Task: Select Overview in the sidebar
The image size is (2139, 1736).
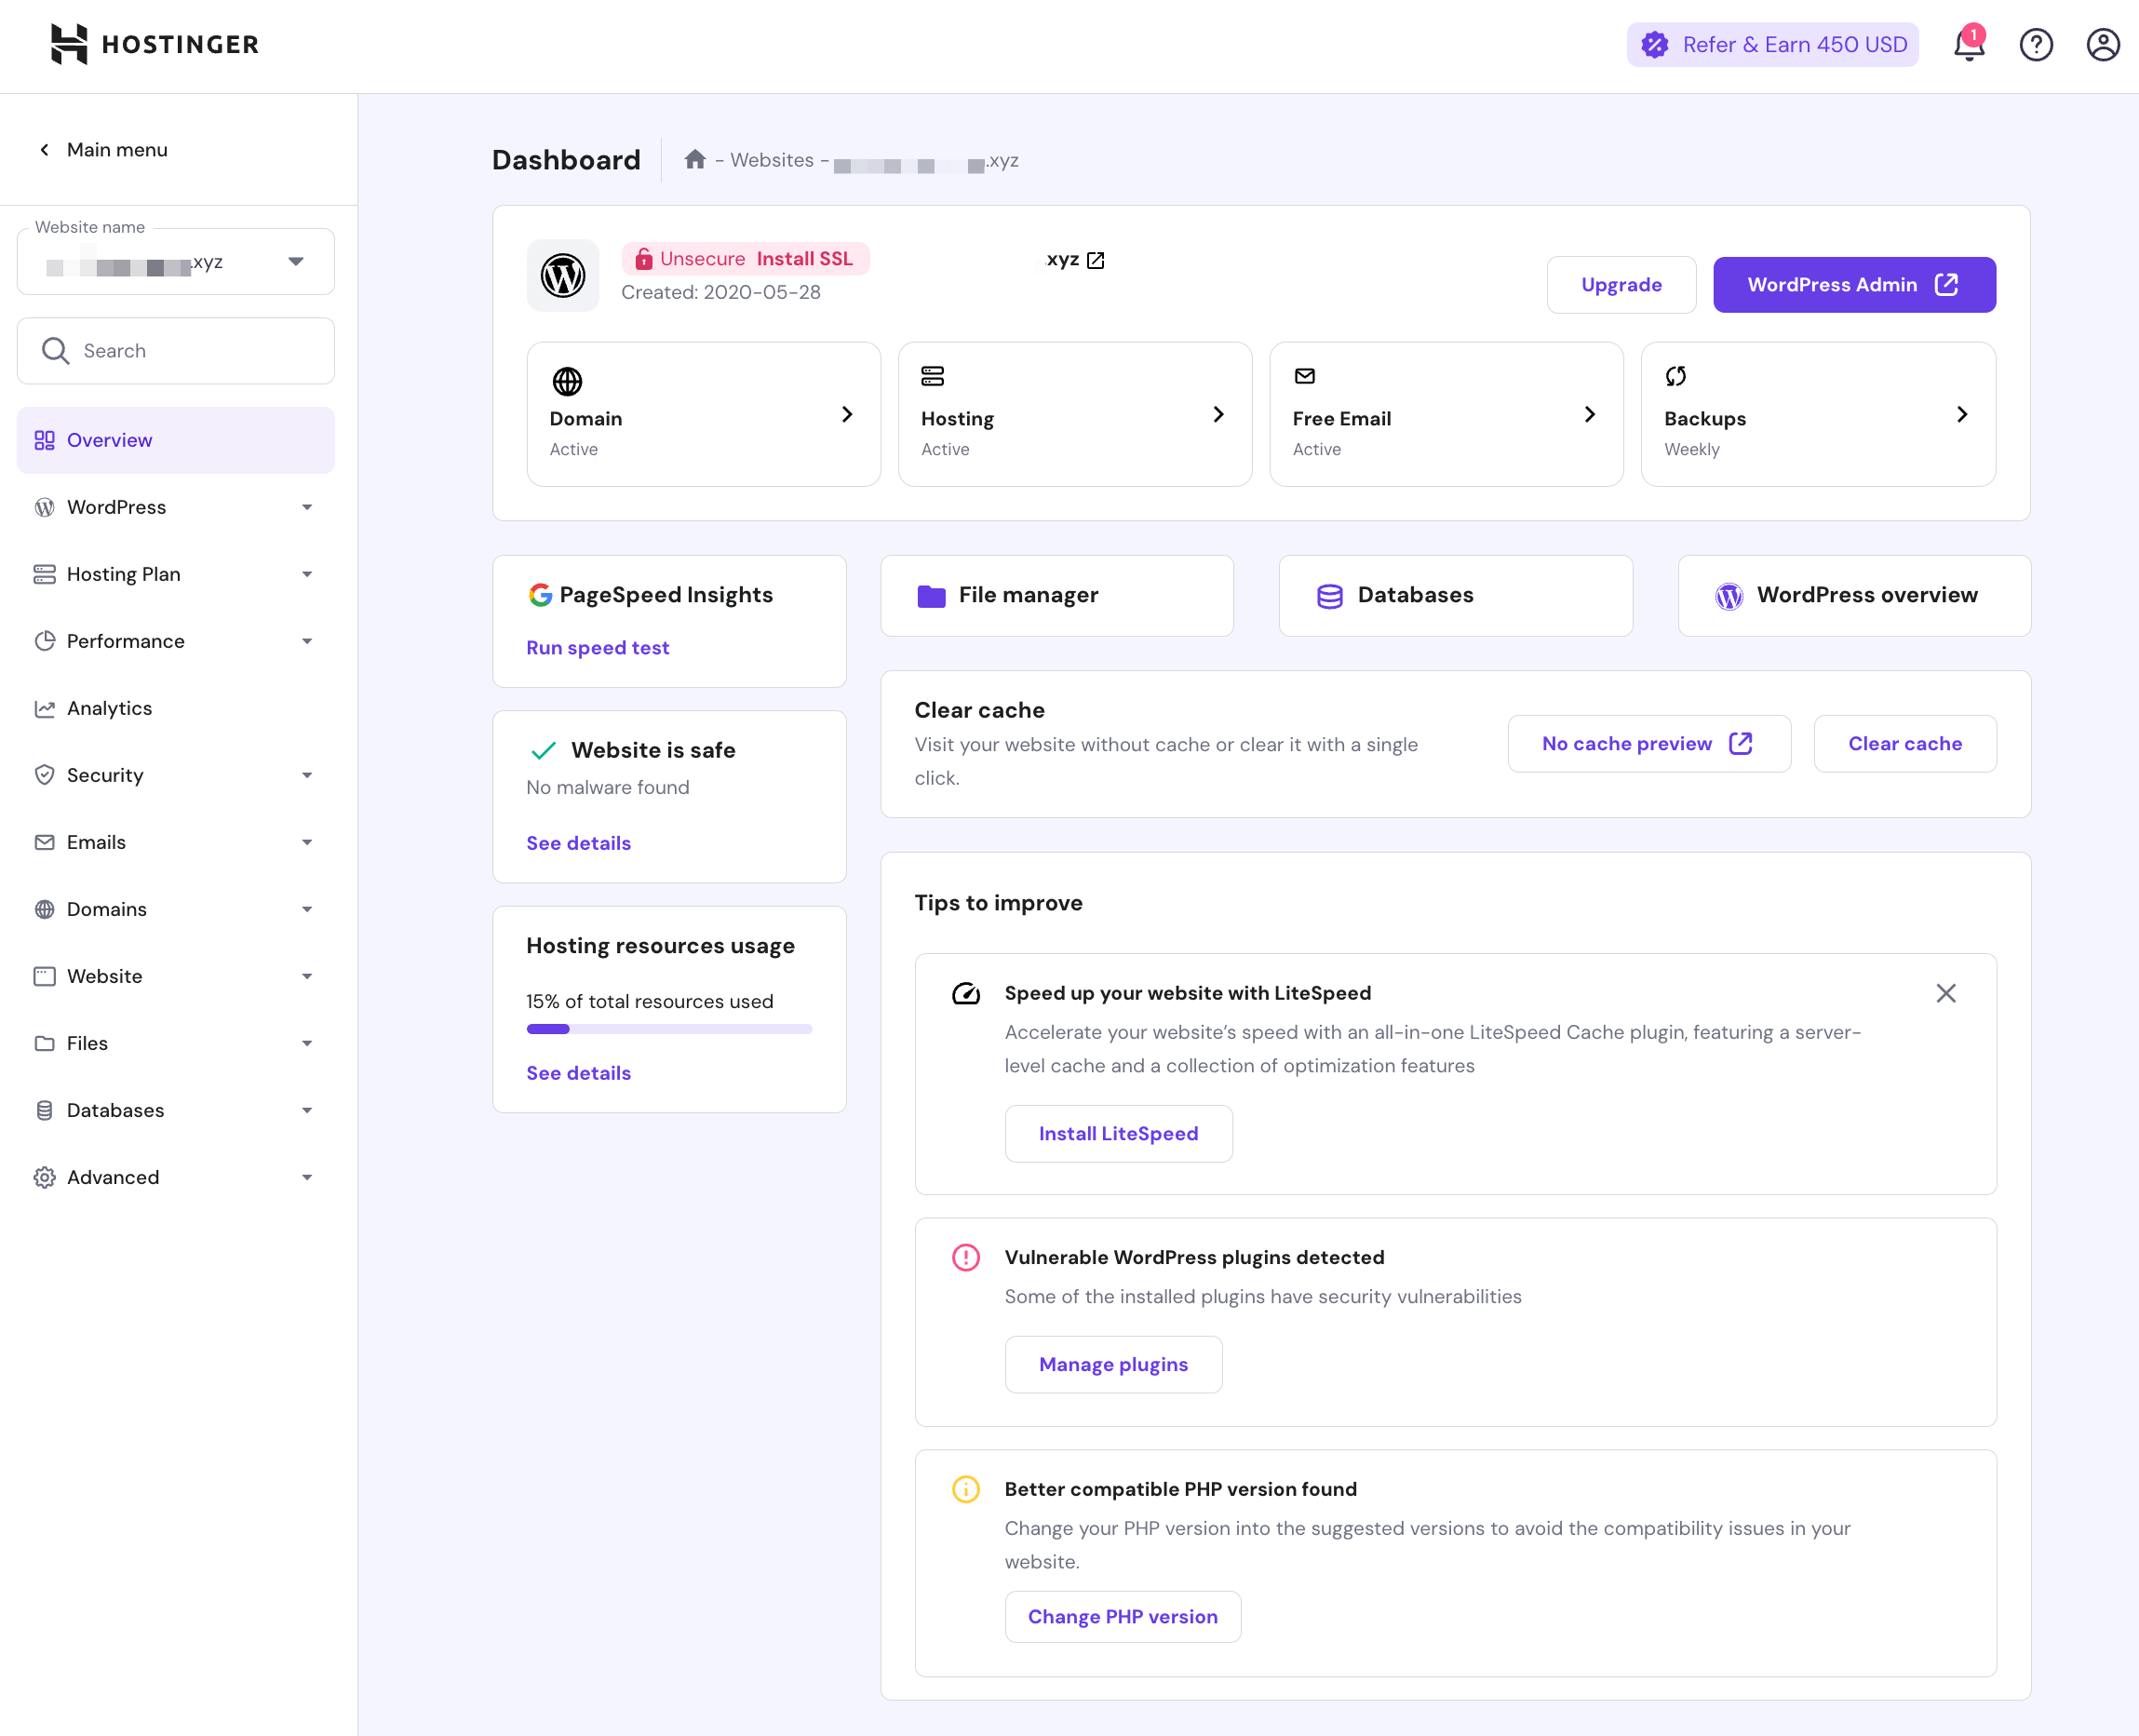Action: pyautogui.click(x=175, y=440)
